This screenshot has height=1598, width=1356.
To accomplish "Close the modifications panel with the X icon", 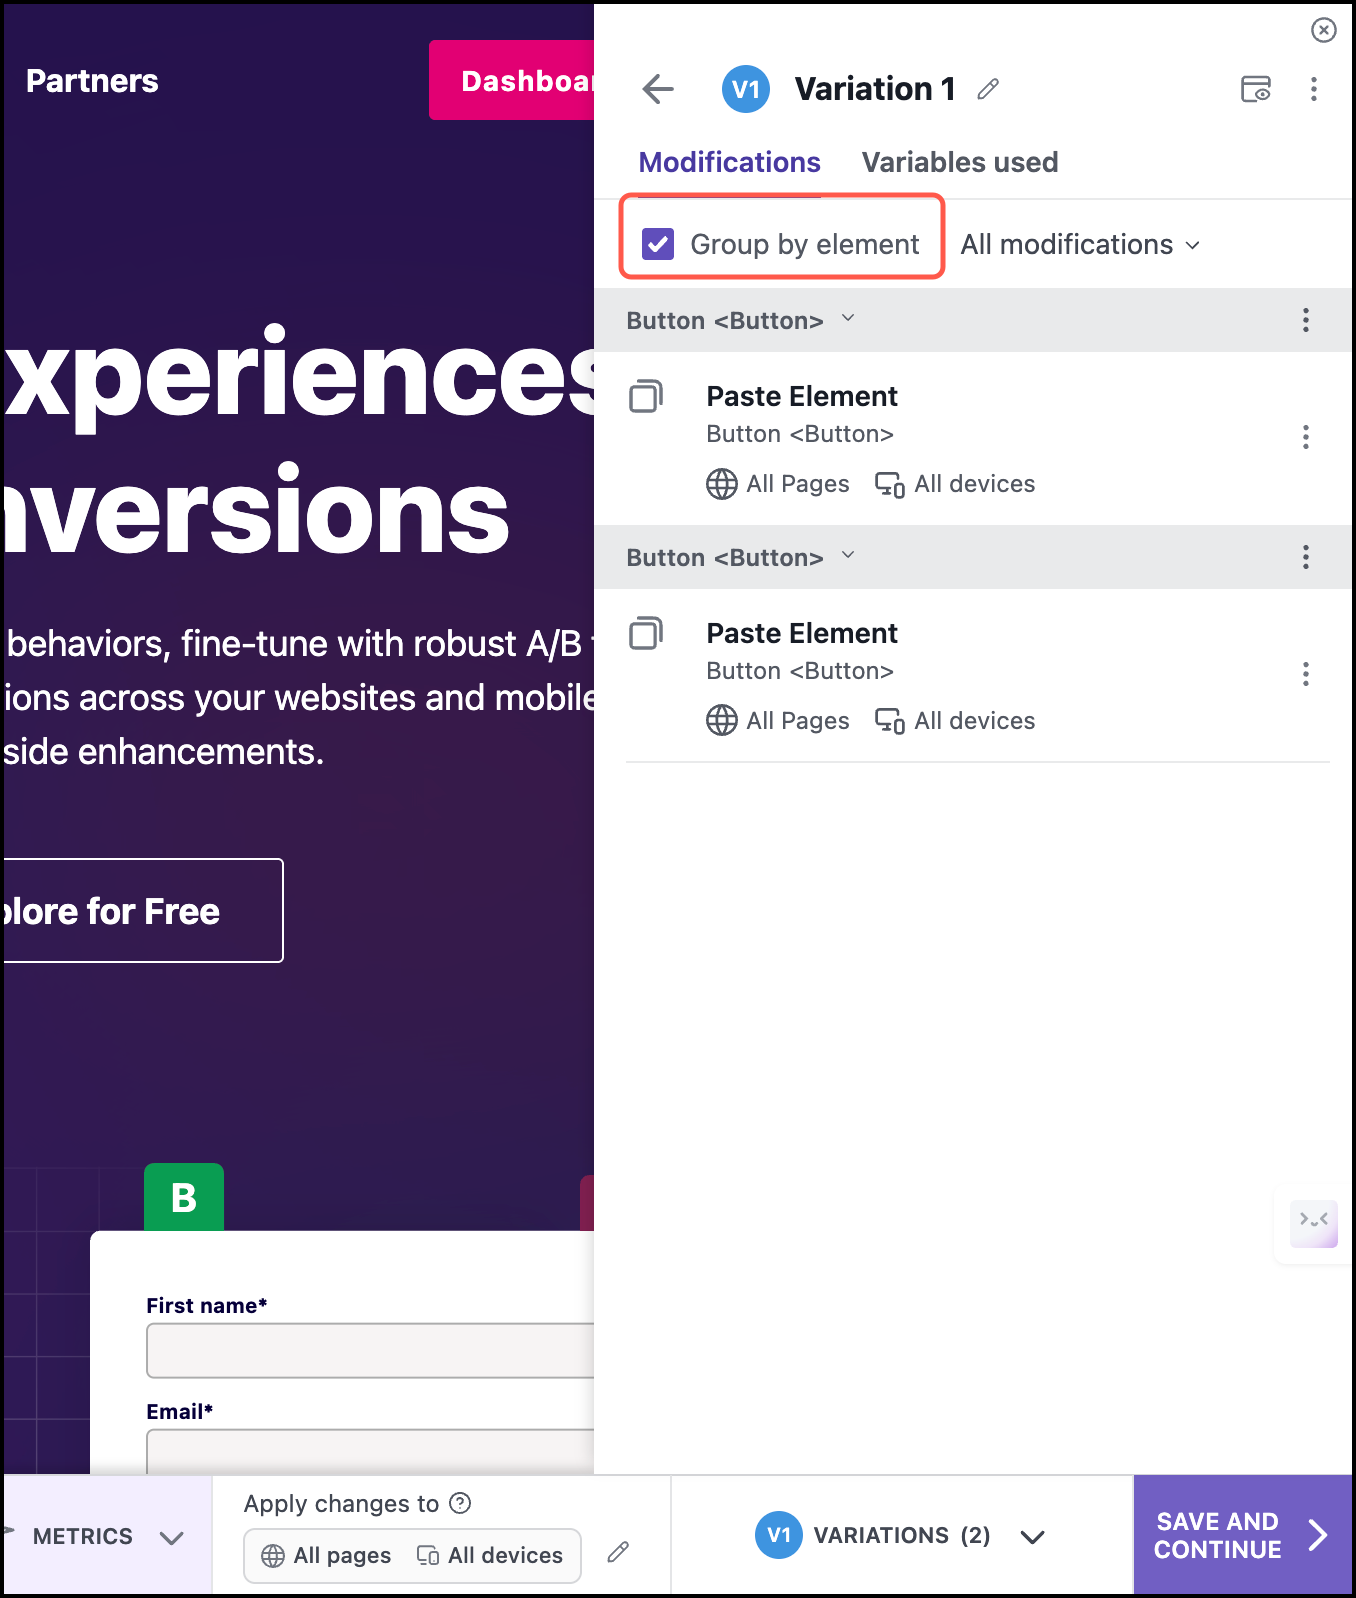I will [x=1323, y=30].
